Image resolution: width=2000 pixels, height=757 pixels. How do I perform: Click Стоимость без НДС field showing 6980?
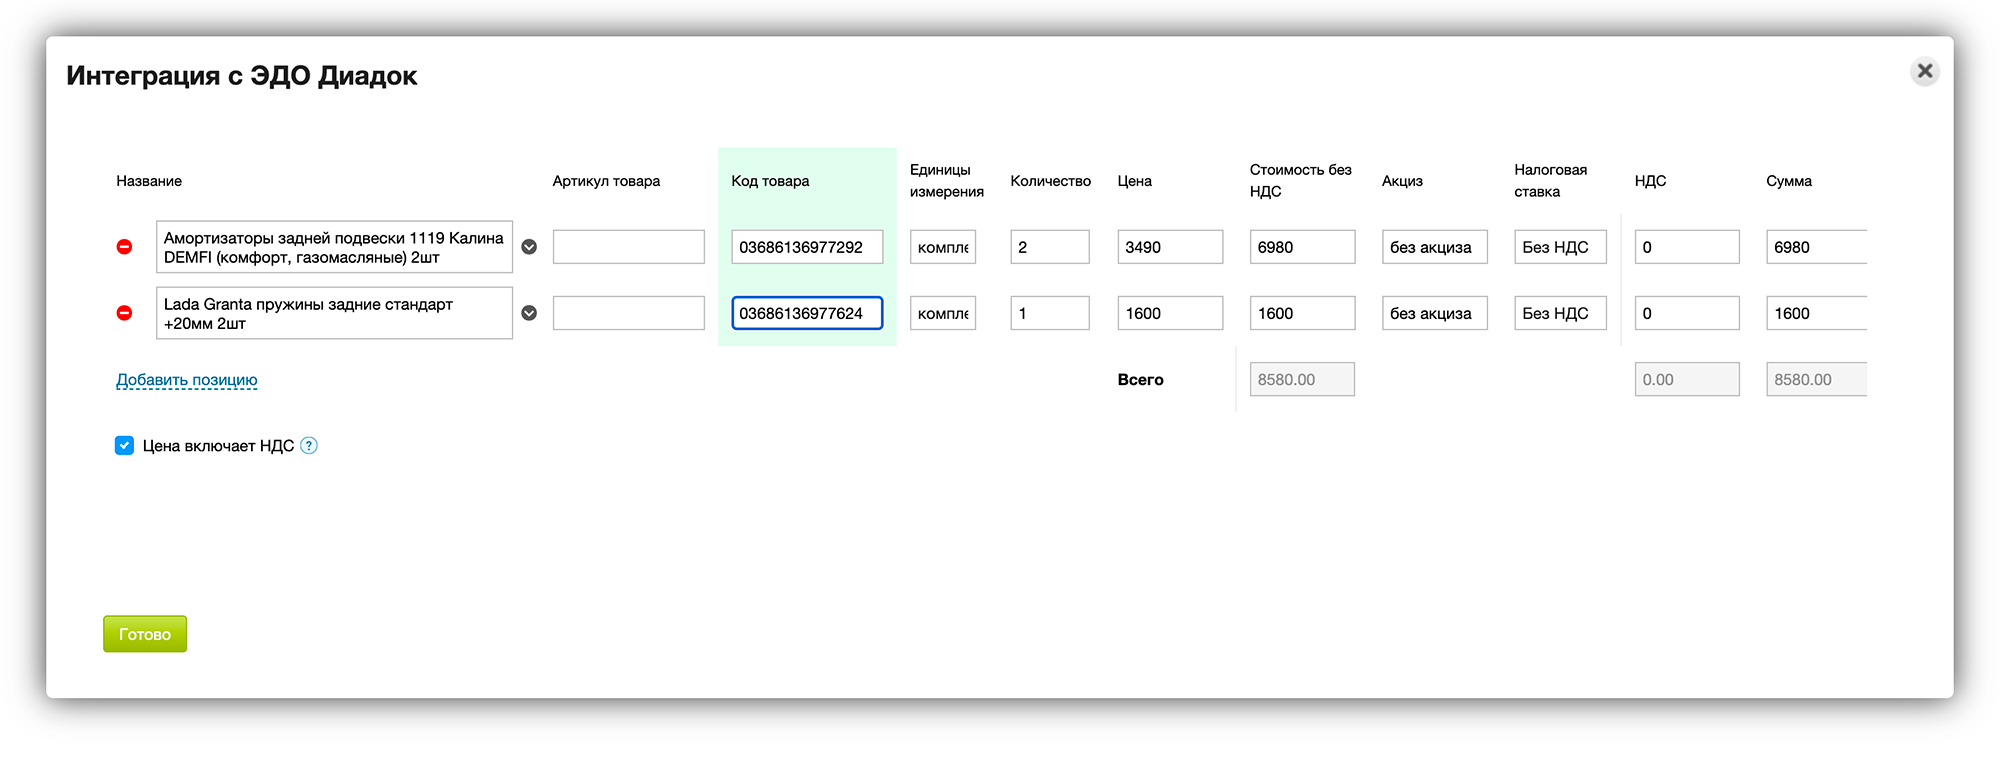click(x=1301, y=247)
